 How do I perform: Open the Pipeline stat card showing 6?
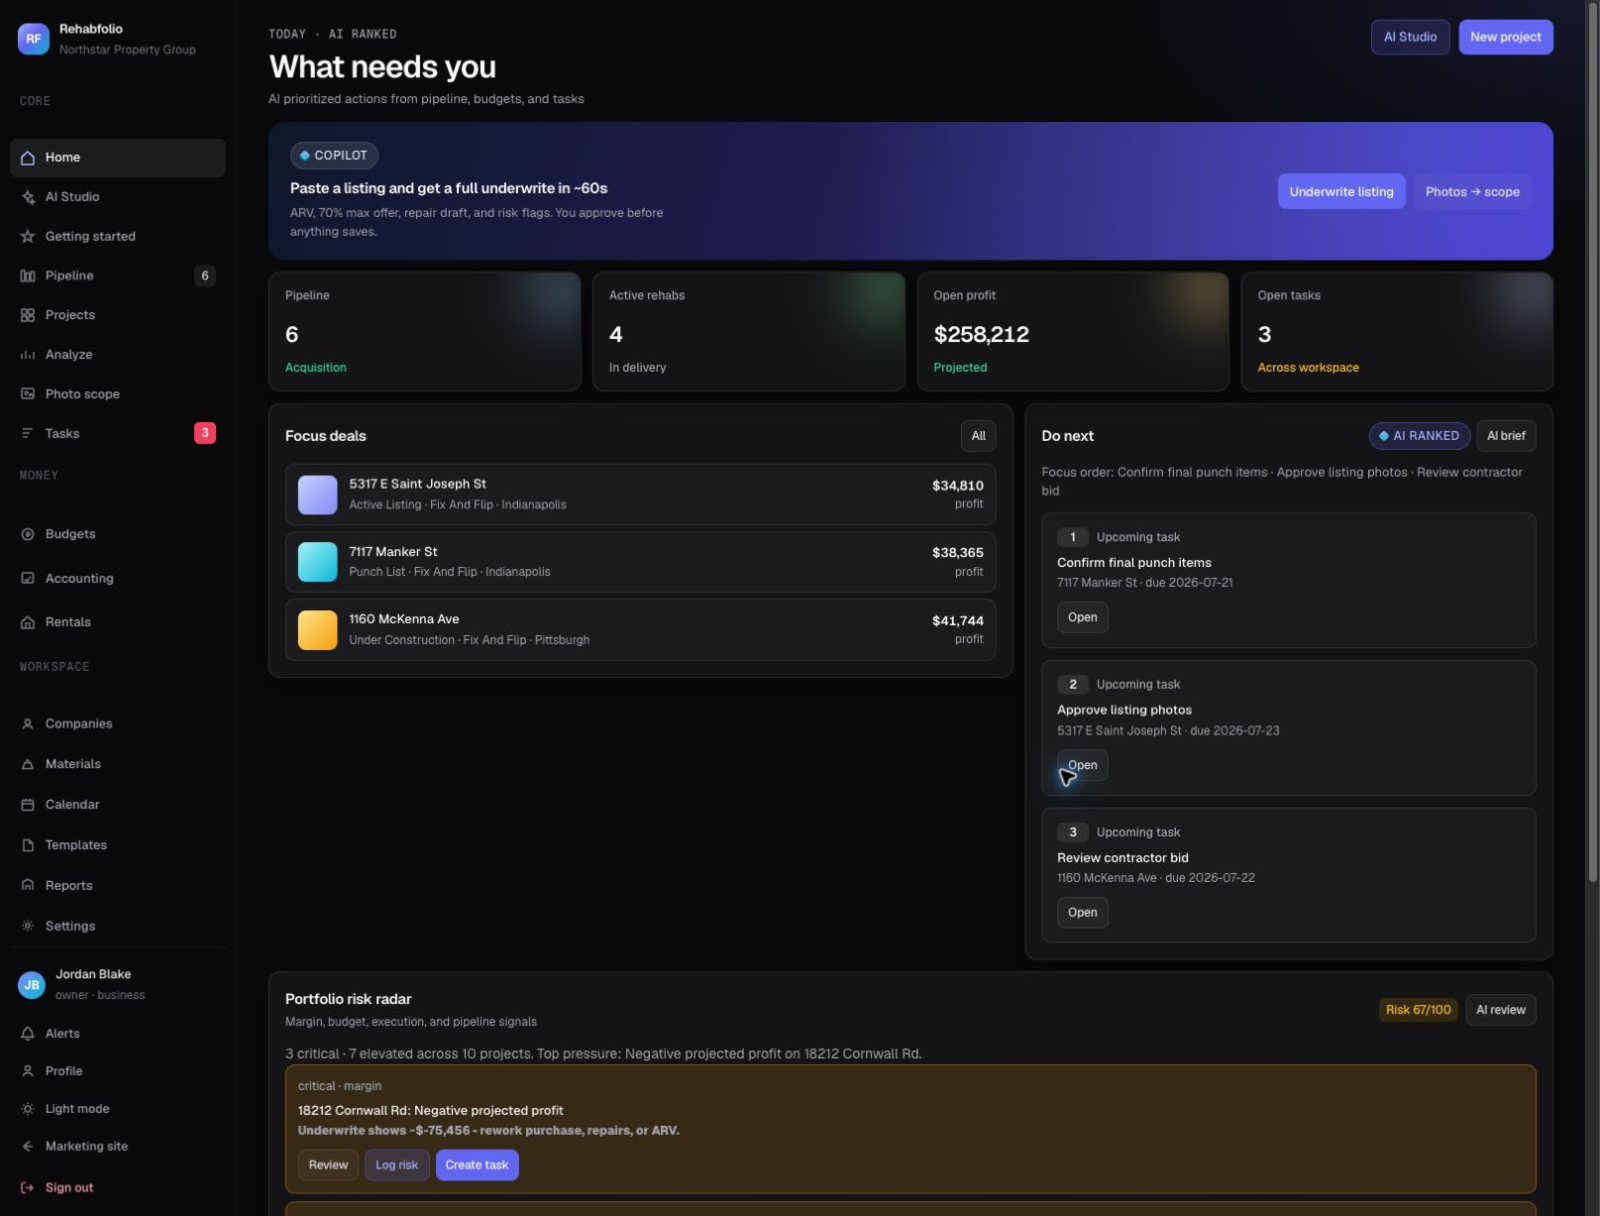click(425, 332)
